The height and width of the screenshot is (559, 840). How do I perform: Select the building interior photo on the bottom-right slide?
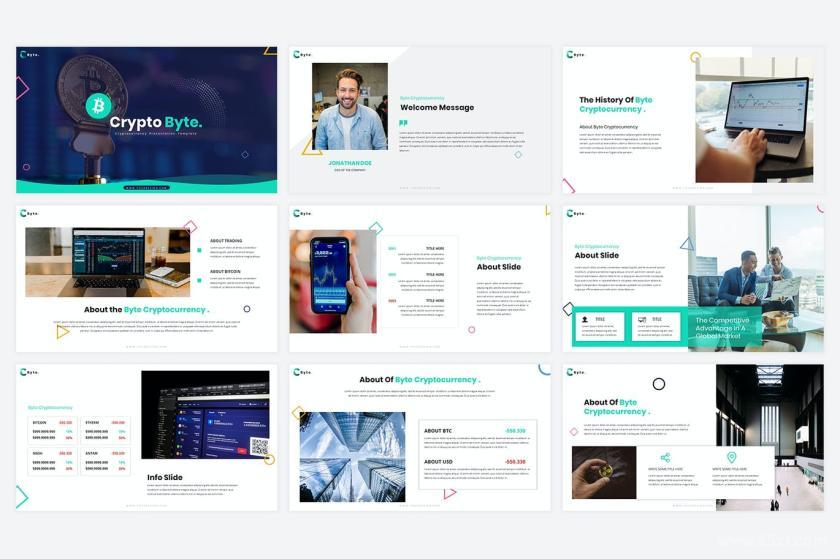pos(770,437)
